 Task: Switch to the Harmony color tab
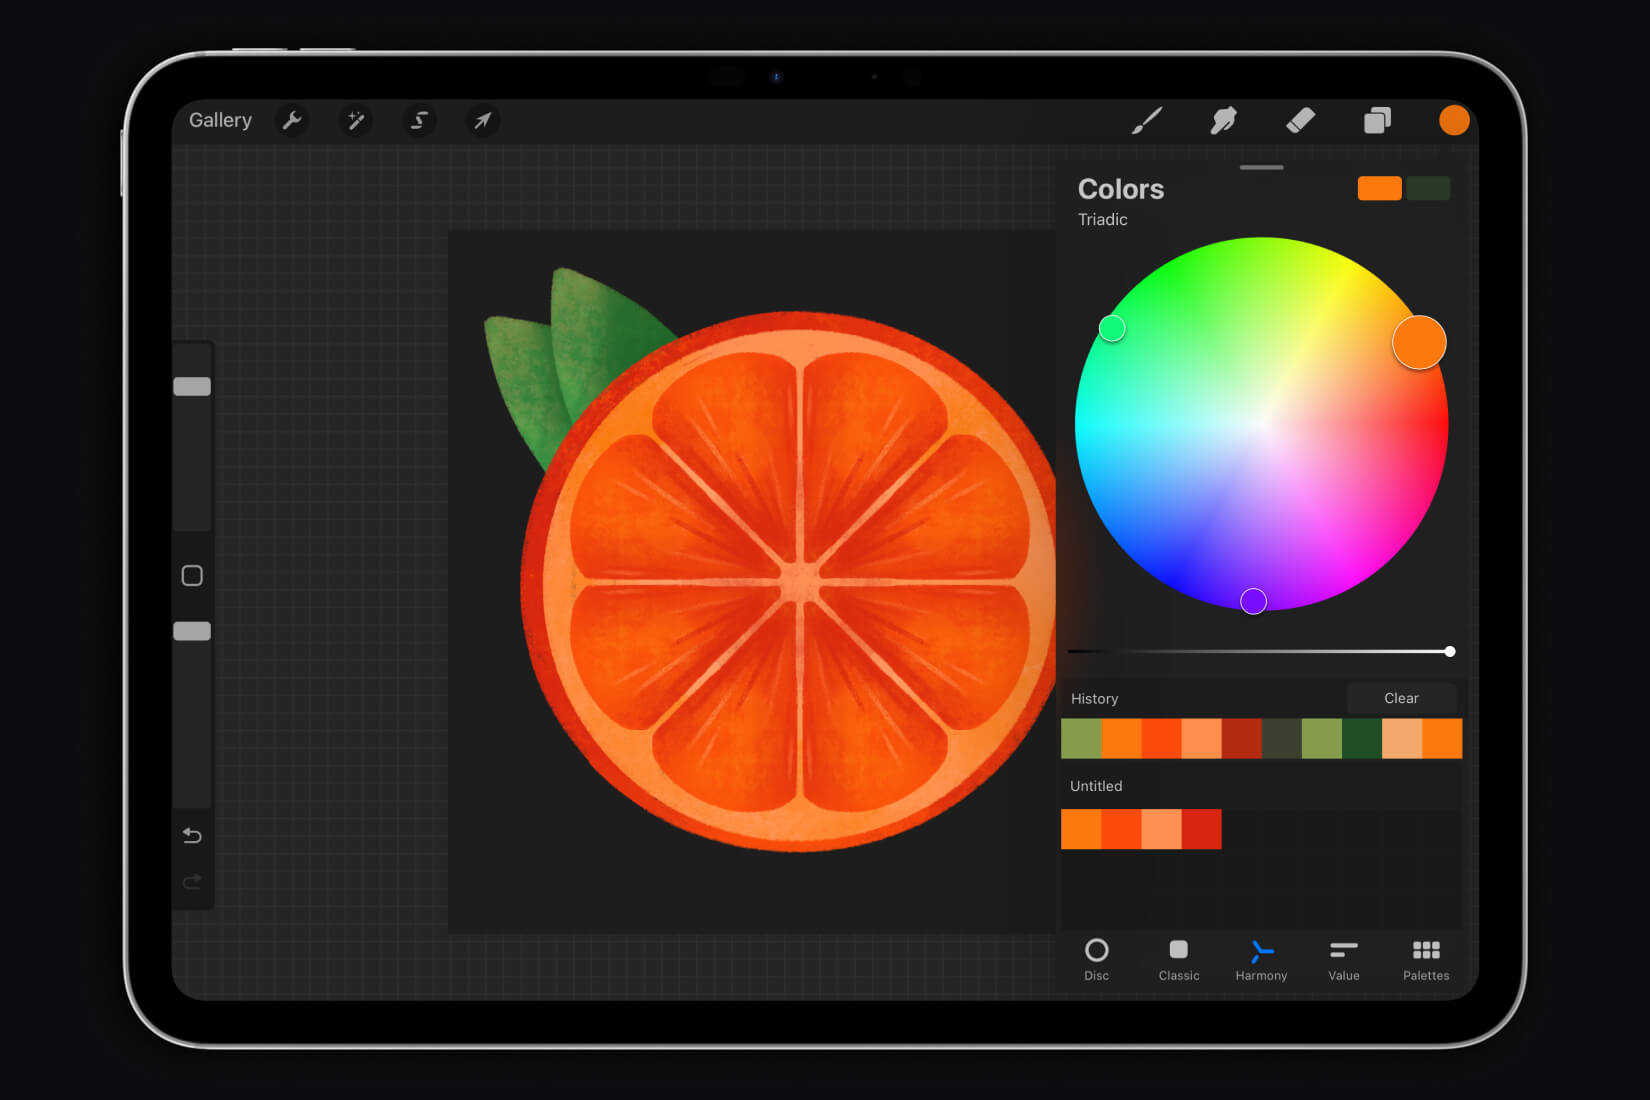tap(1261, 960)
